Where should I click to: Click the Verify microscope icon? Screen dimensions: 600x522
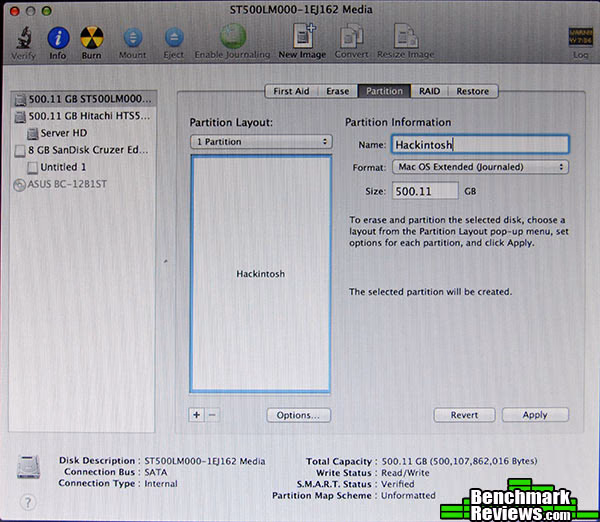tap(24, 38)
